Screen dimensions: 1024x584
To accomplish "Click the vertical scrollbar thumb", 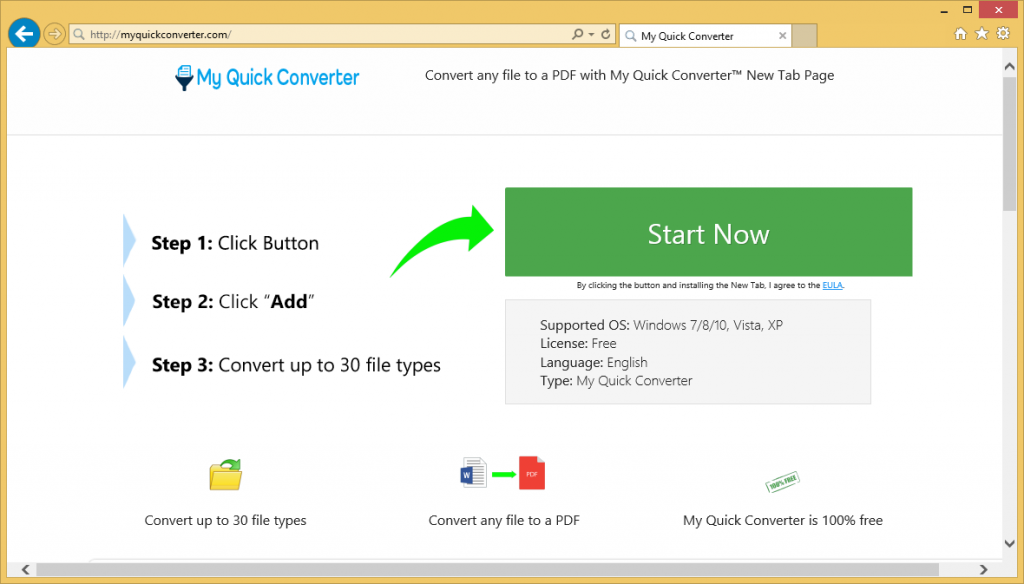I will click(1010, 144).
